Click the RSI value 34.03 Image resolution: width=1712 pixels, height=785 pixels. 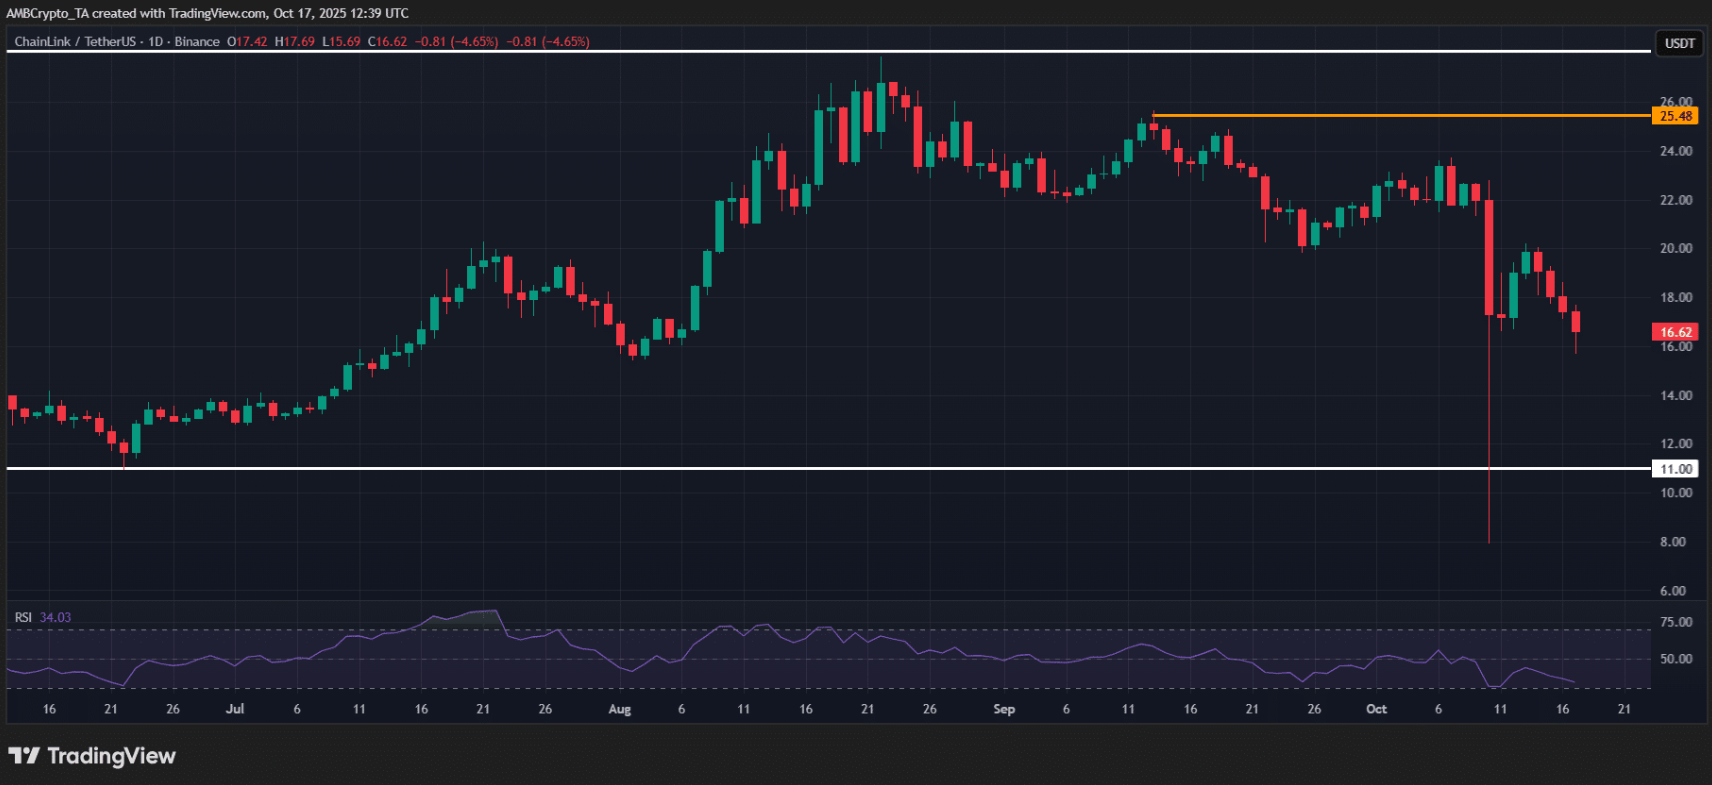(x=55, y=618)
